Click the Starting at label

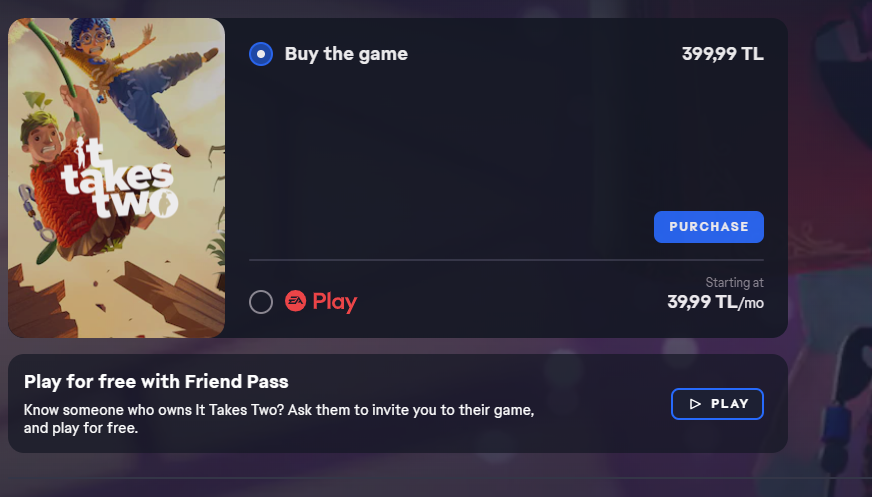735,282
